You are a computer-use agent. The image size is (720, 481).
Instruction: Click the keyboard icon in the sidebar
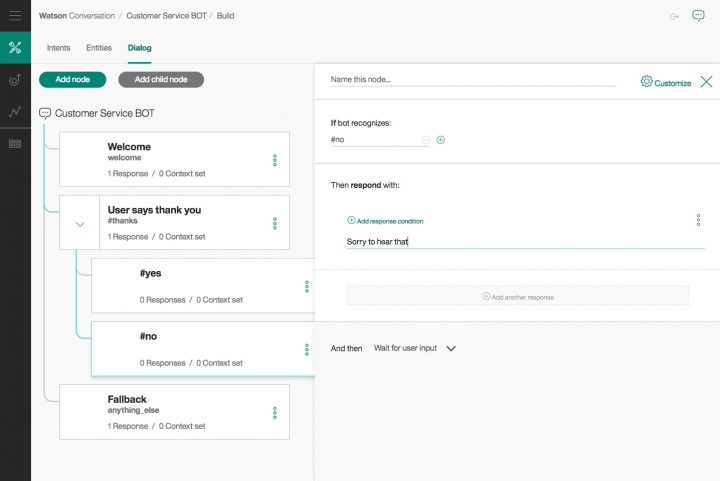15,144
